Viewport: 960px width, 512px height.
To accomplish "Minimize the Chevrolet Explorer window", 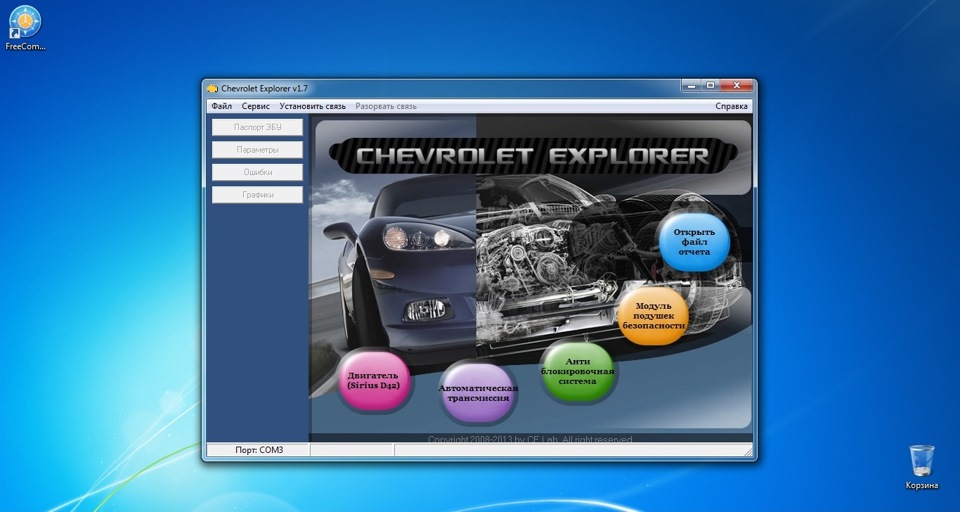I will pyautogui.click(x=692, y=86).
